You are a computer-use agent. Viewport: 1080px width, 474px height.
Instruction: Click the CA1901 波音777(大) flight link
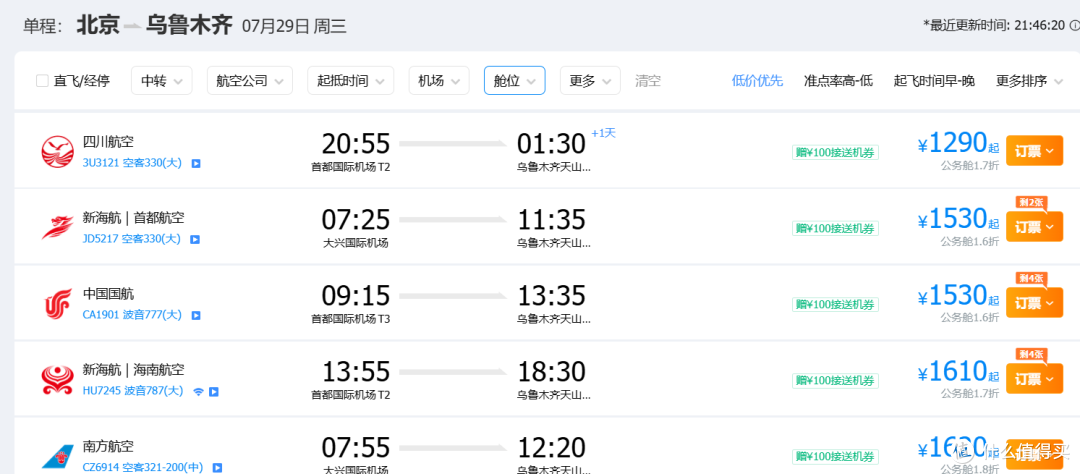(x=132, y=315)
